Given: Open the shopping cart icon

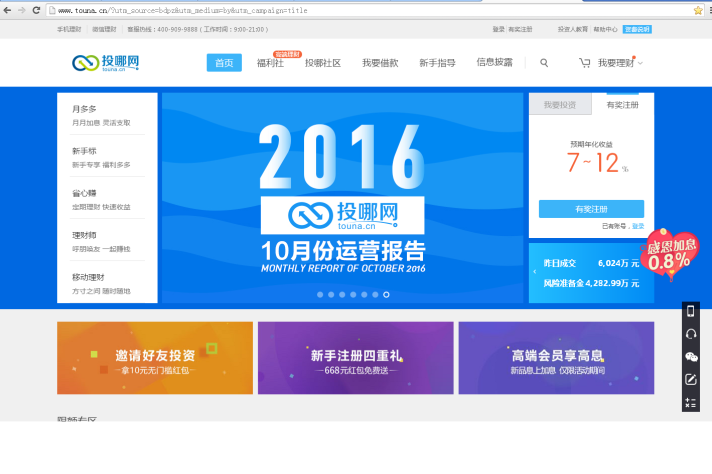Looking at the screenshot, I should pyautogui.click(x=584, y=63).
